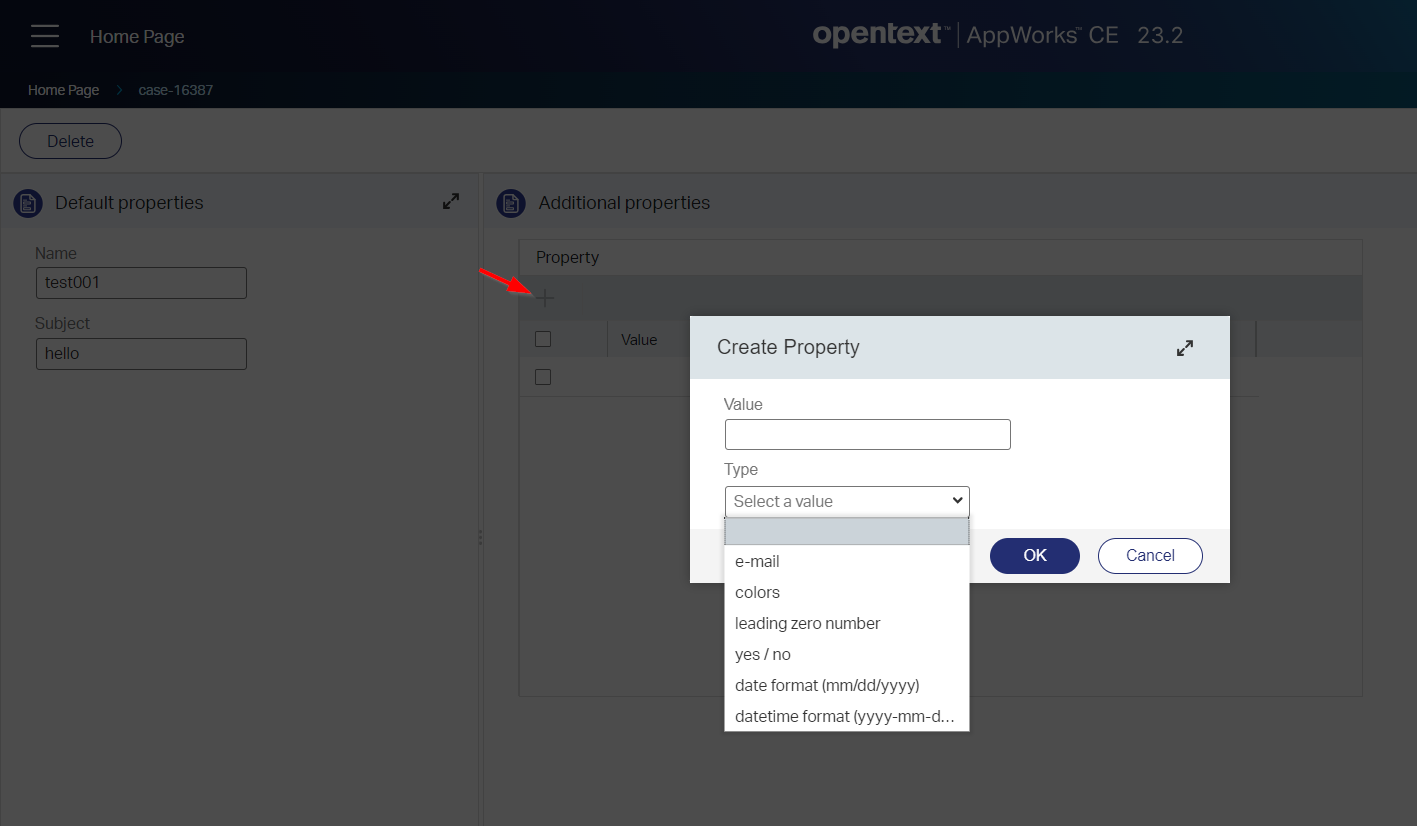Click the Home Page breadcrumb link
This screenshot has width=1417, height=826.
click(x=63, y=90)
